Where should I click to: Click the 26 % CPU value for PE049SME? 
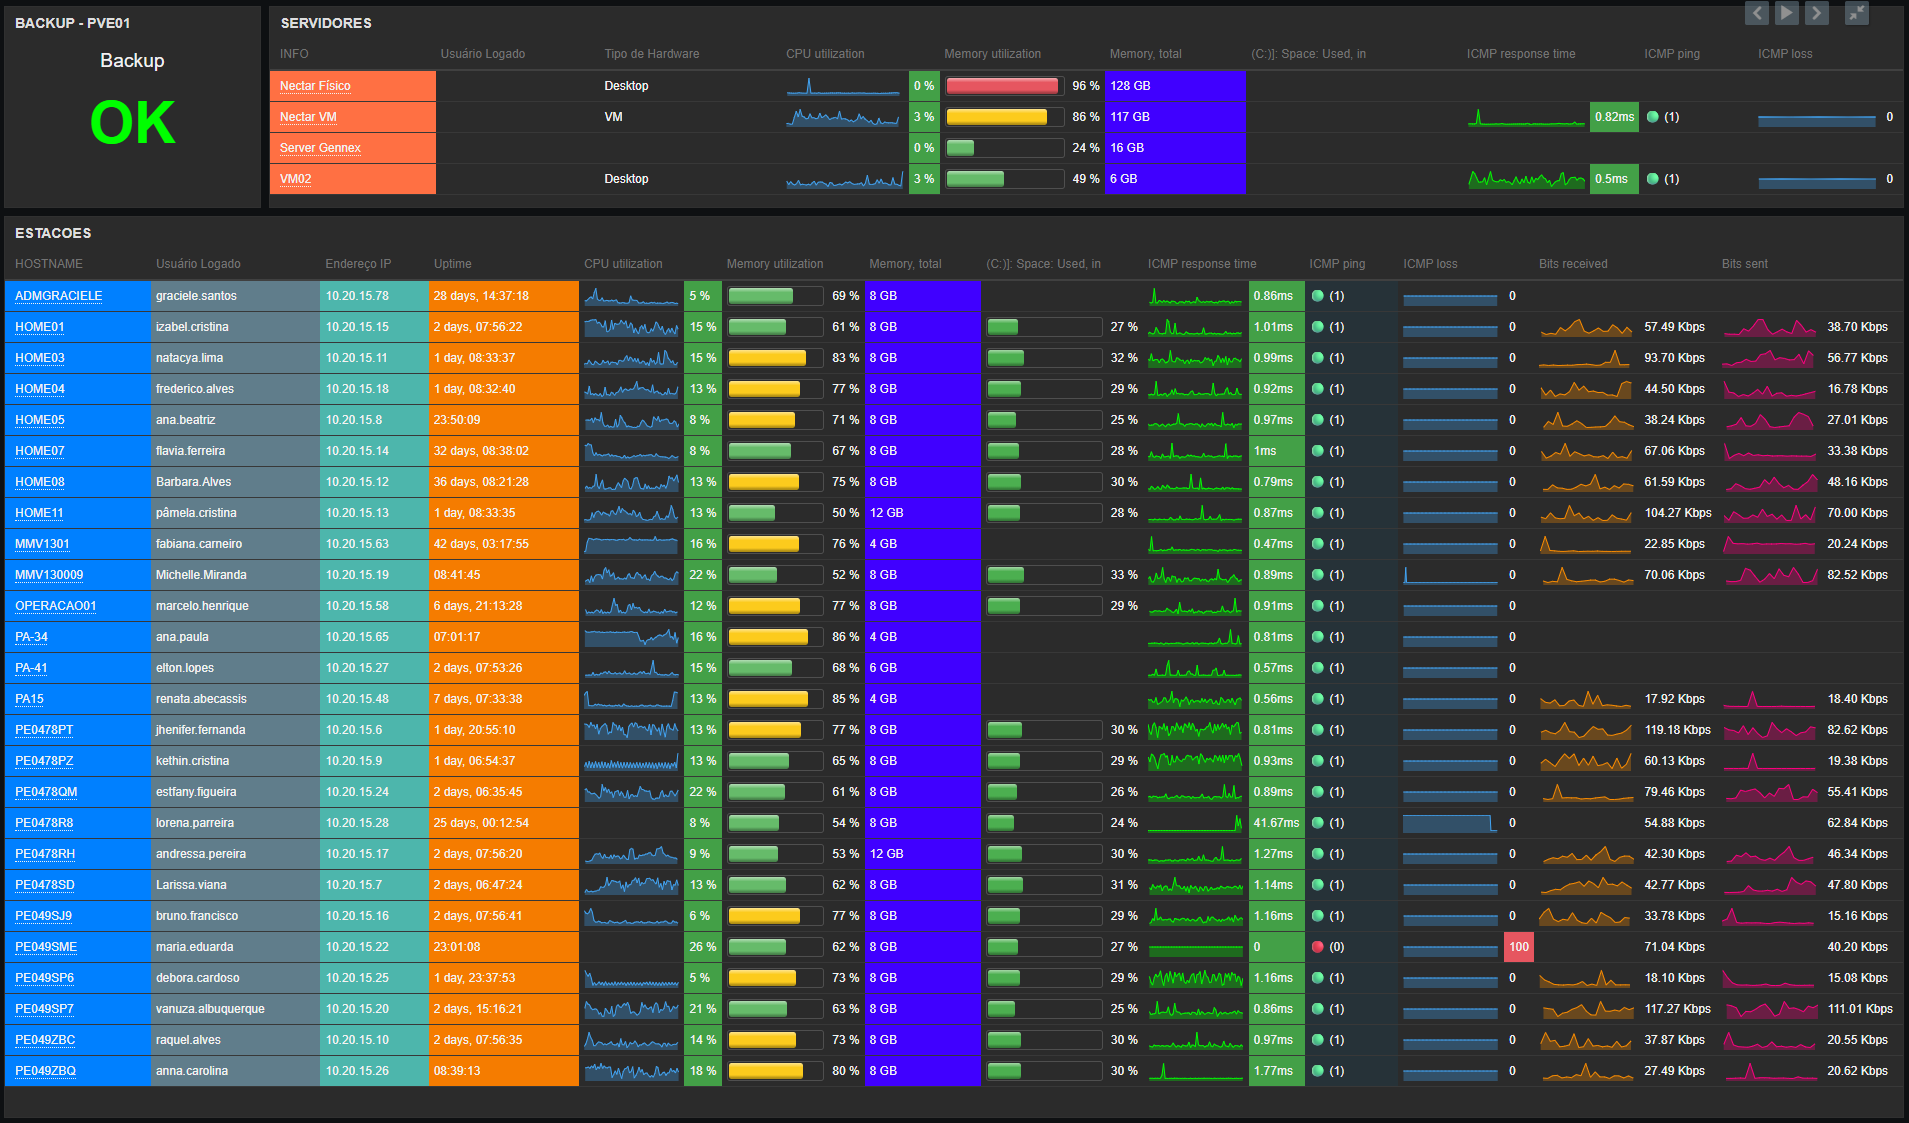click(702, 947)
